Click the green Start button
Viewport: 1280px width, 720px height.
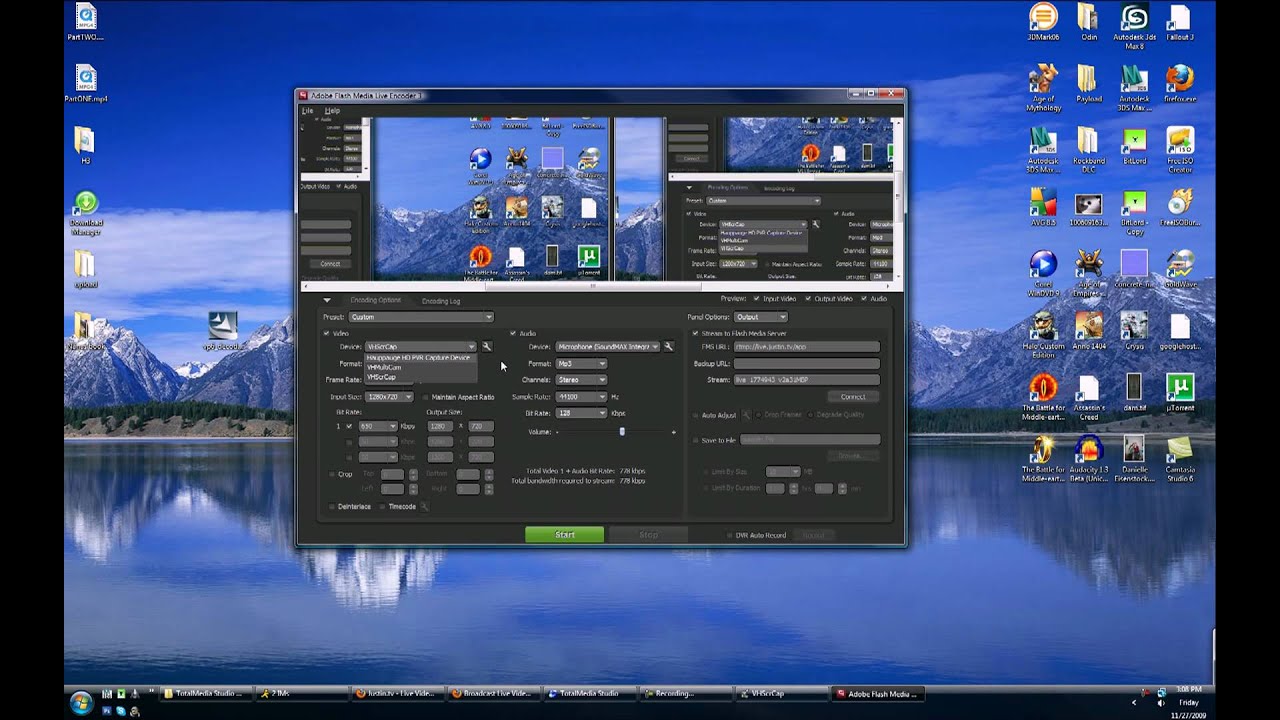point(565,535)
